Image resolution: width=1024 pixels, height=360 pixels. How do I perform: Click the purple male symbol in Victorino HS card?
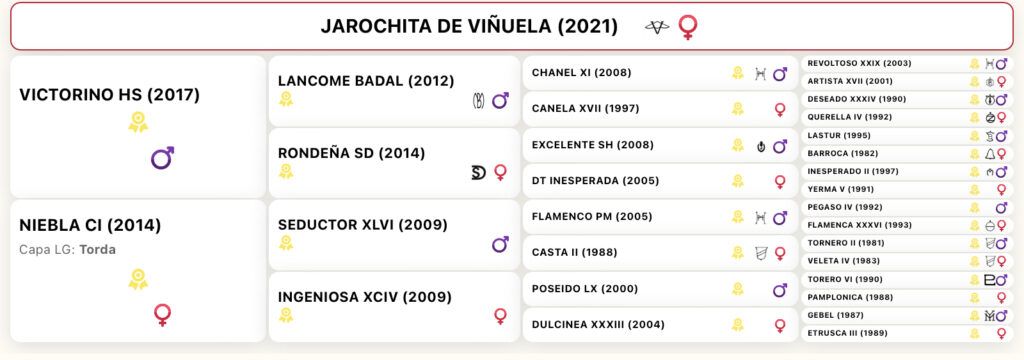tap(163, 158)
